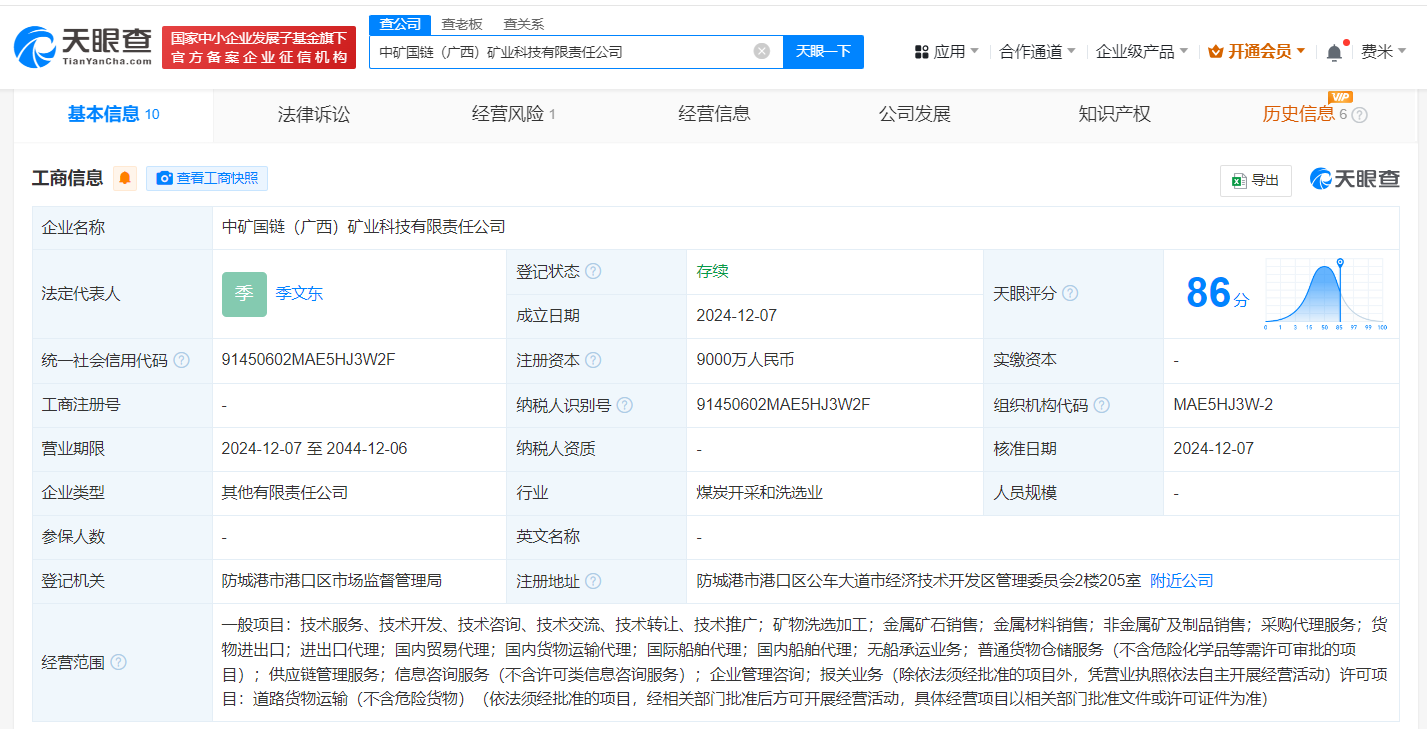Switch to the 法律诉讼 tab
The image size is (1427, 729).
(x=314, y=114)
